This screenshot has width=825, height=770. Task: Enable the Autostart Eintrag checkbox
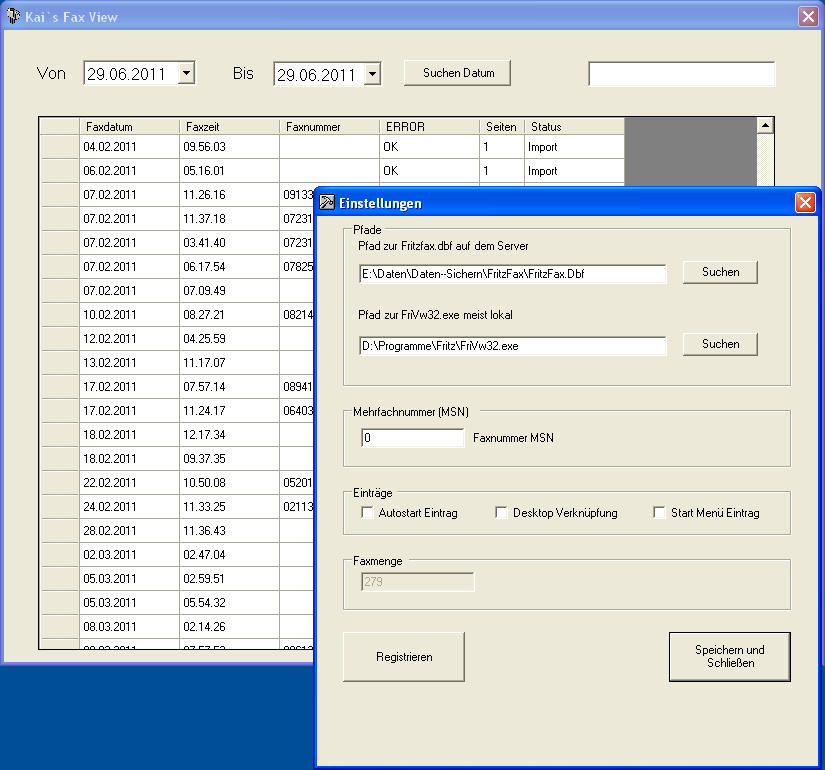(367, 513)
